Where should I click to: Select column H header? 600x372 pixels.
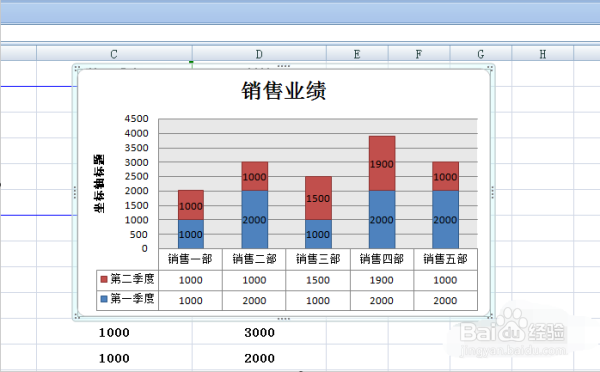tap(543, 54)
